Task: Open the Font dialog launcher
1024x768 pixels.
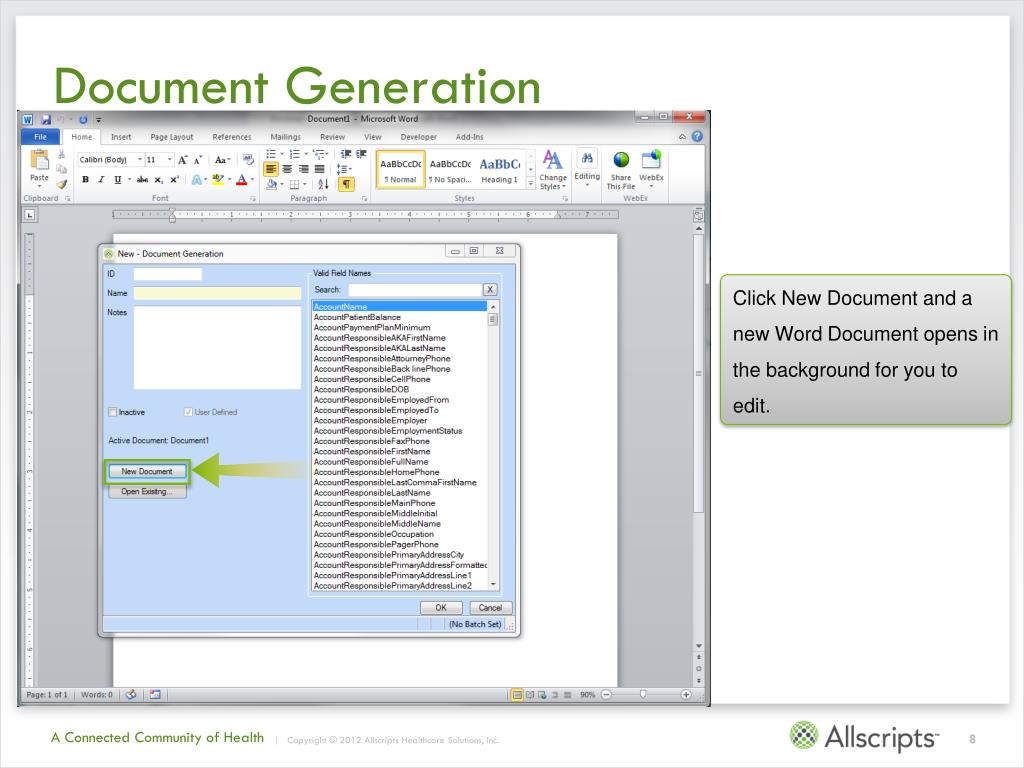Action: click(253, 199)
